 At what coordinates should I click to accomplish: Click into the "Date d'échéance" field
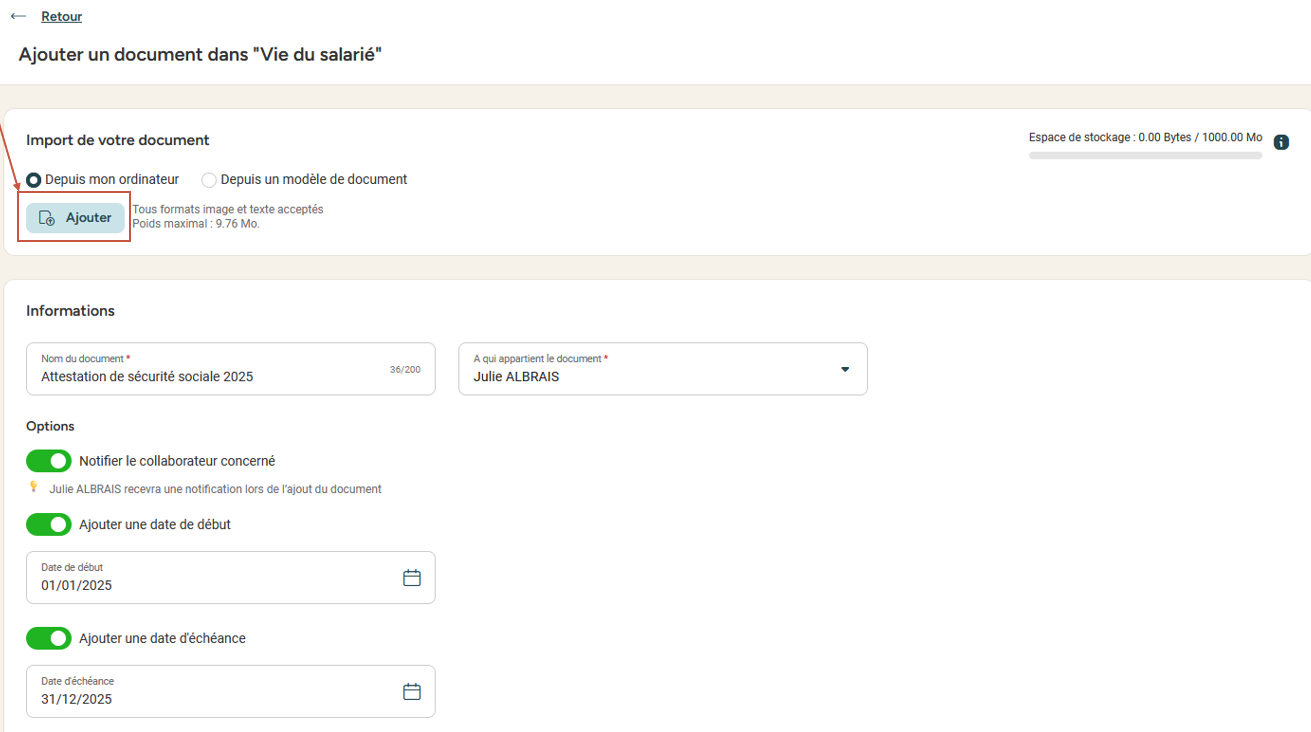click(210, 699)
